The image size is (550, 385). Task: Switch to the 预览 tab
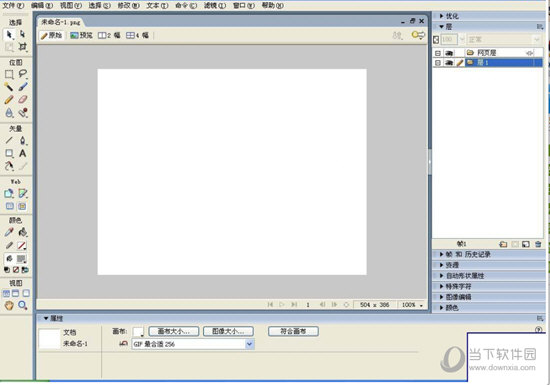click(81, 35)
